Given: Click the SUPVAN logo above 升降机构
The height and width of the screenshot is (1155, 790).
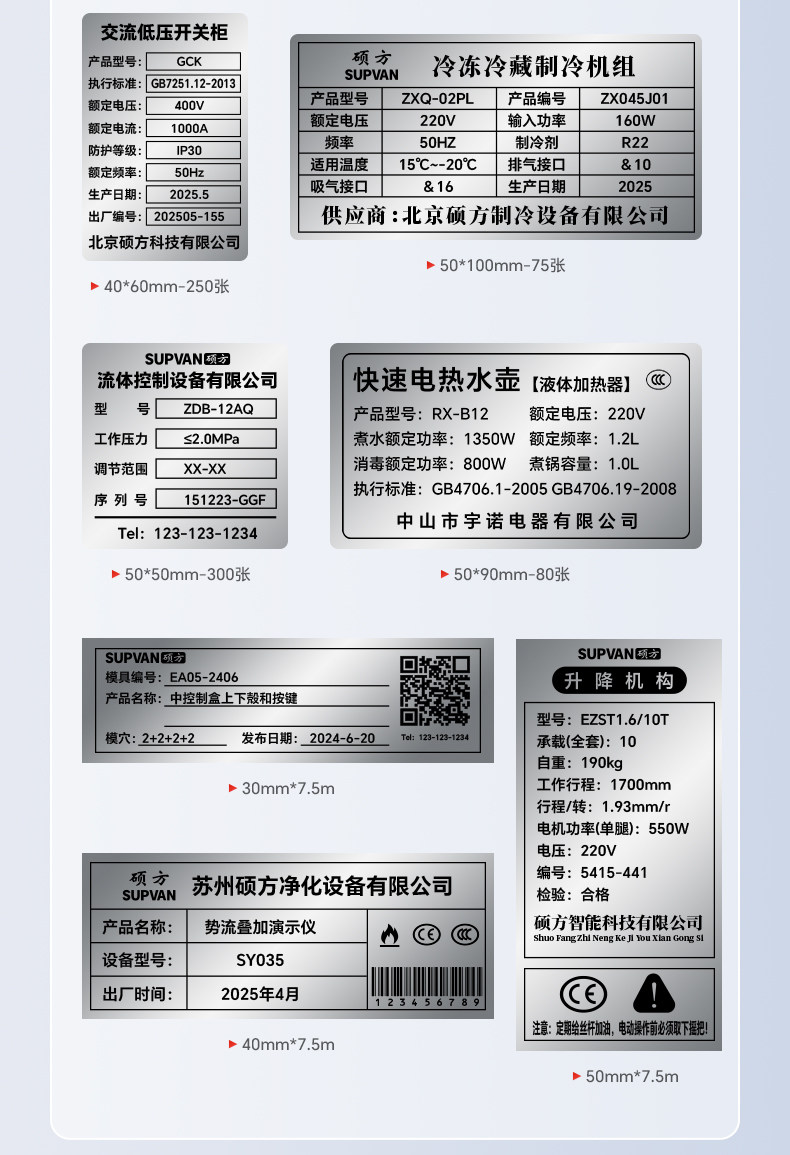Looking at the screenshot, I should click(x=619, y=653).
